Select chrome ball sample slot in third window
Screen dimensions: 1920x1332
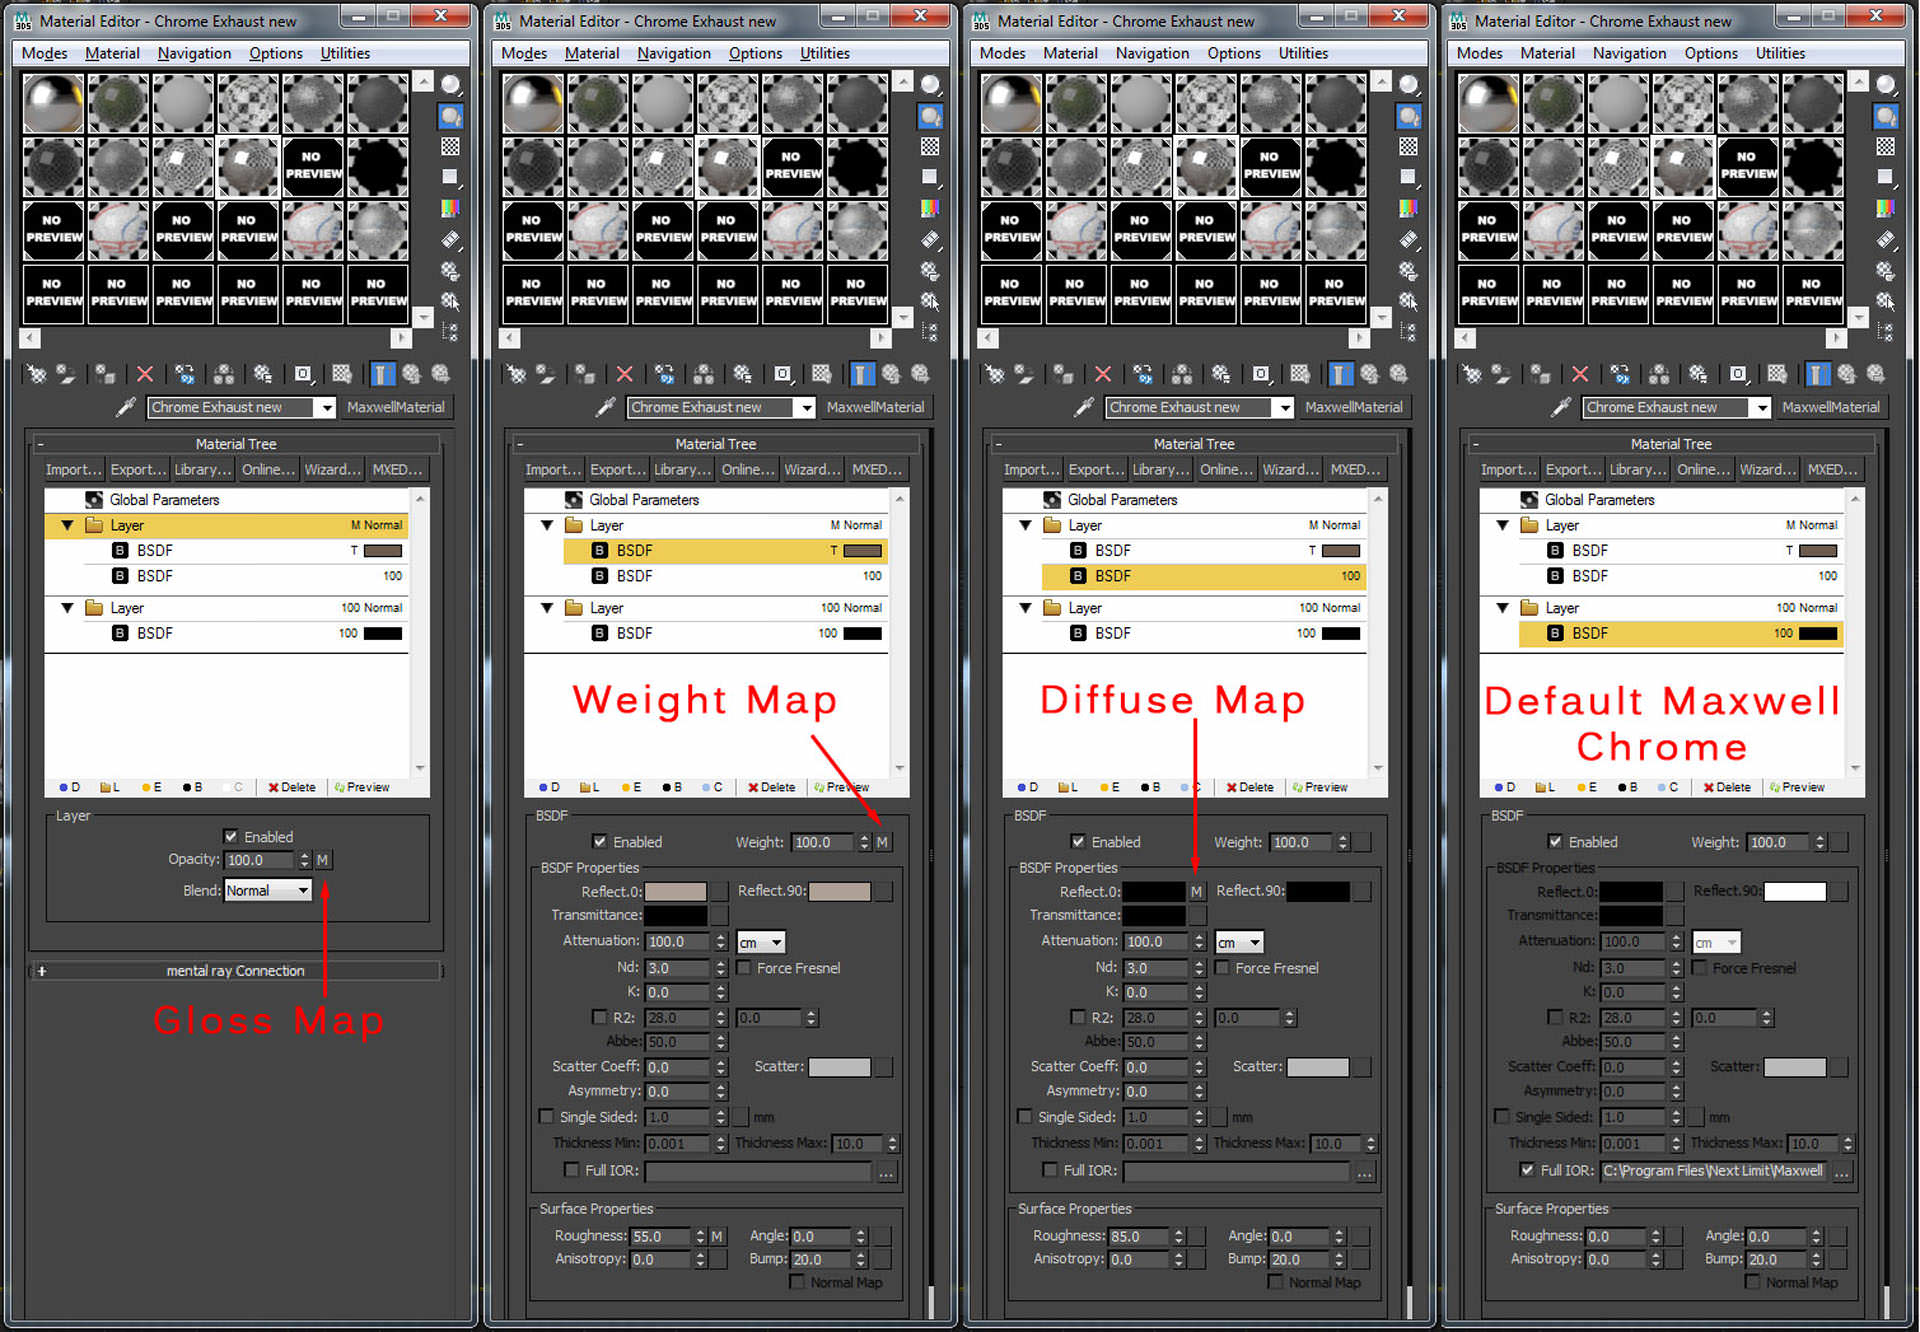pos(1011,103)
